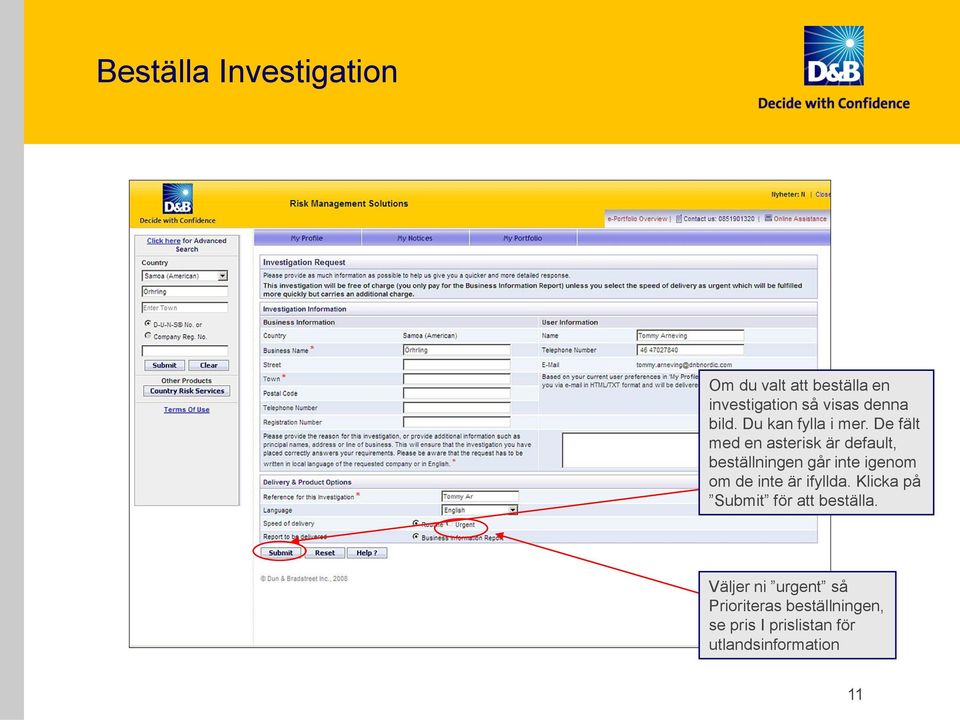Image resolution: width=960 pixels, height=720 pixels.
Task: Click the Street input field
Action: [x=456, y=364]
